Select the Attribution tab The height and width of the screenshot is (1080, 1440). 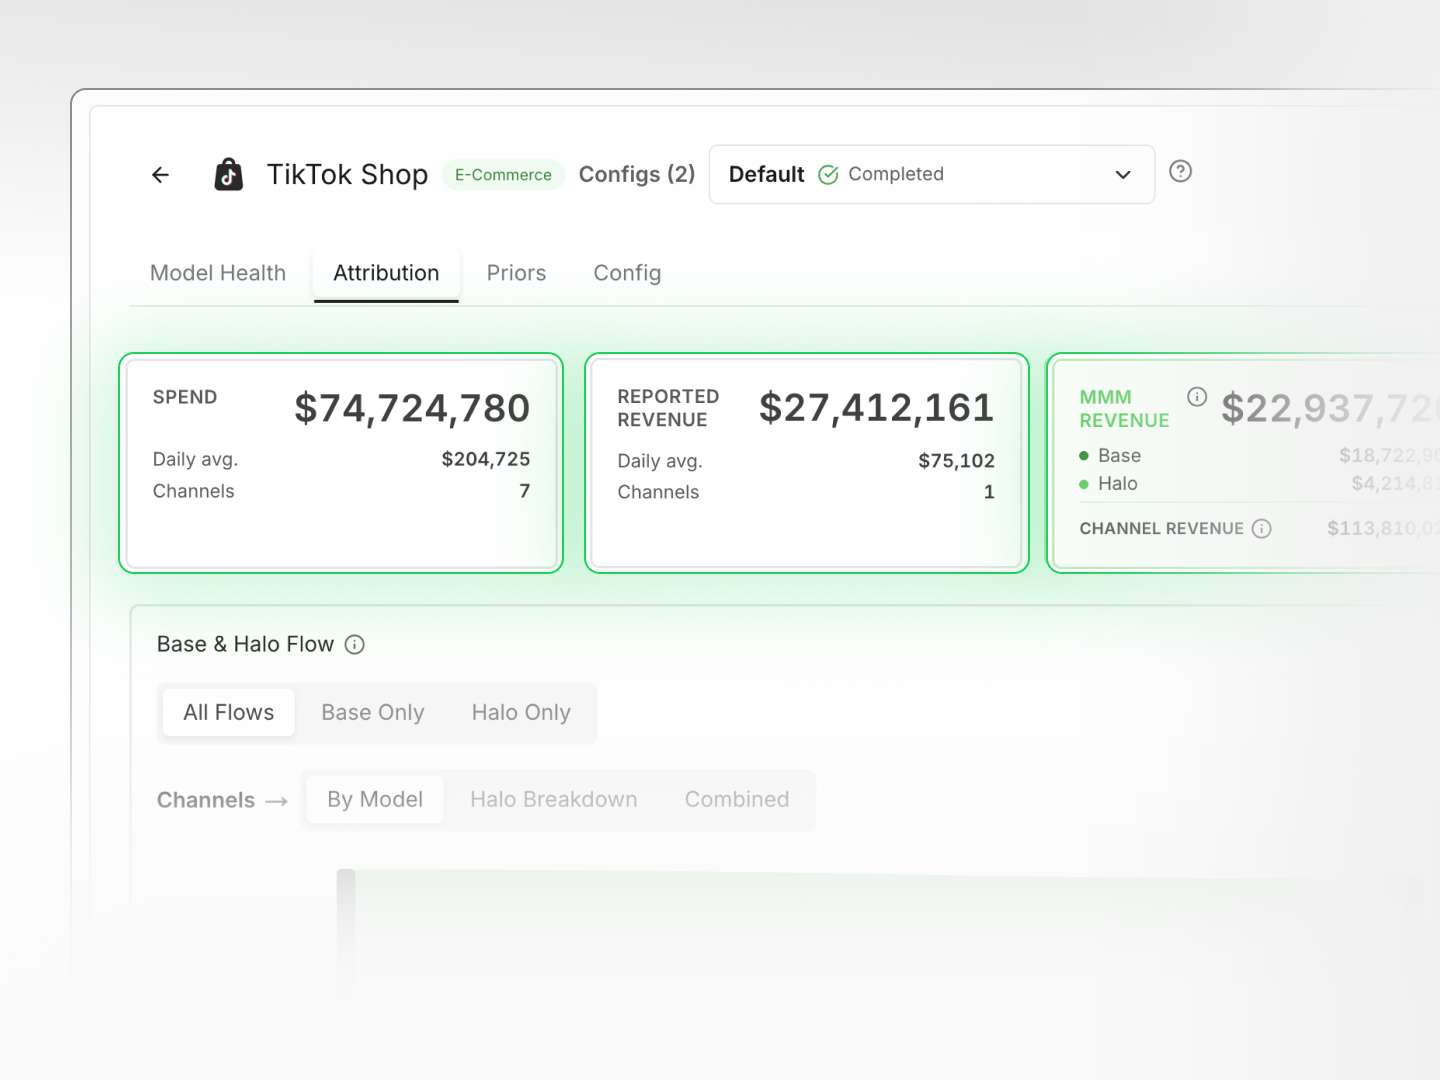pos(386,273)
